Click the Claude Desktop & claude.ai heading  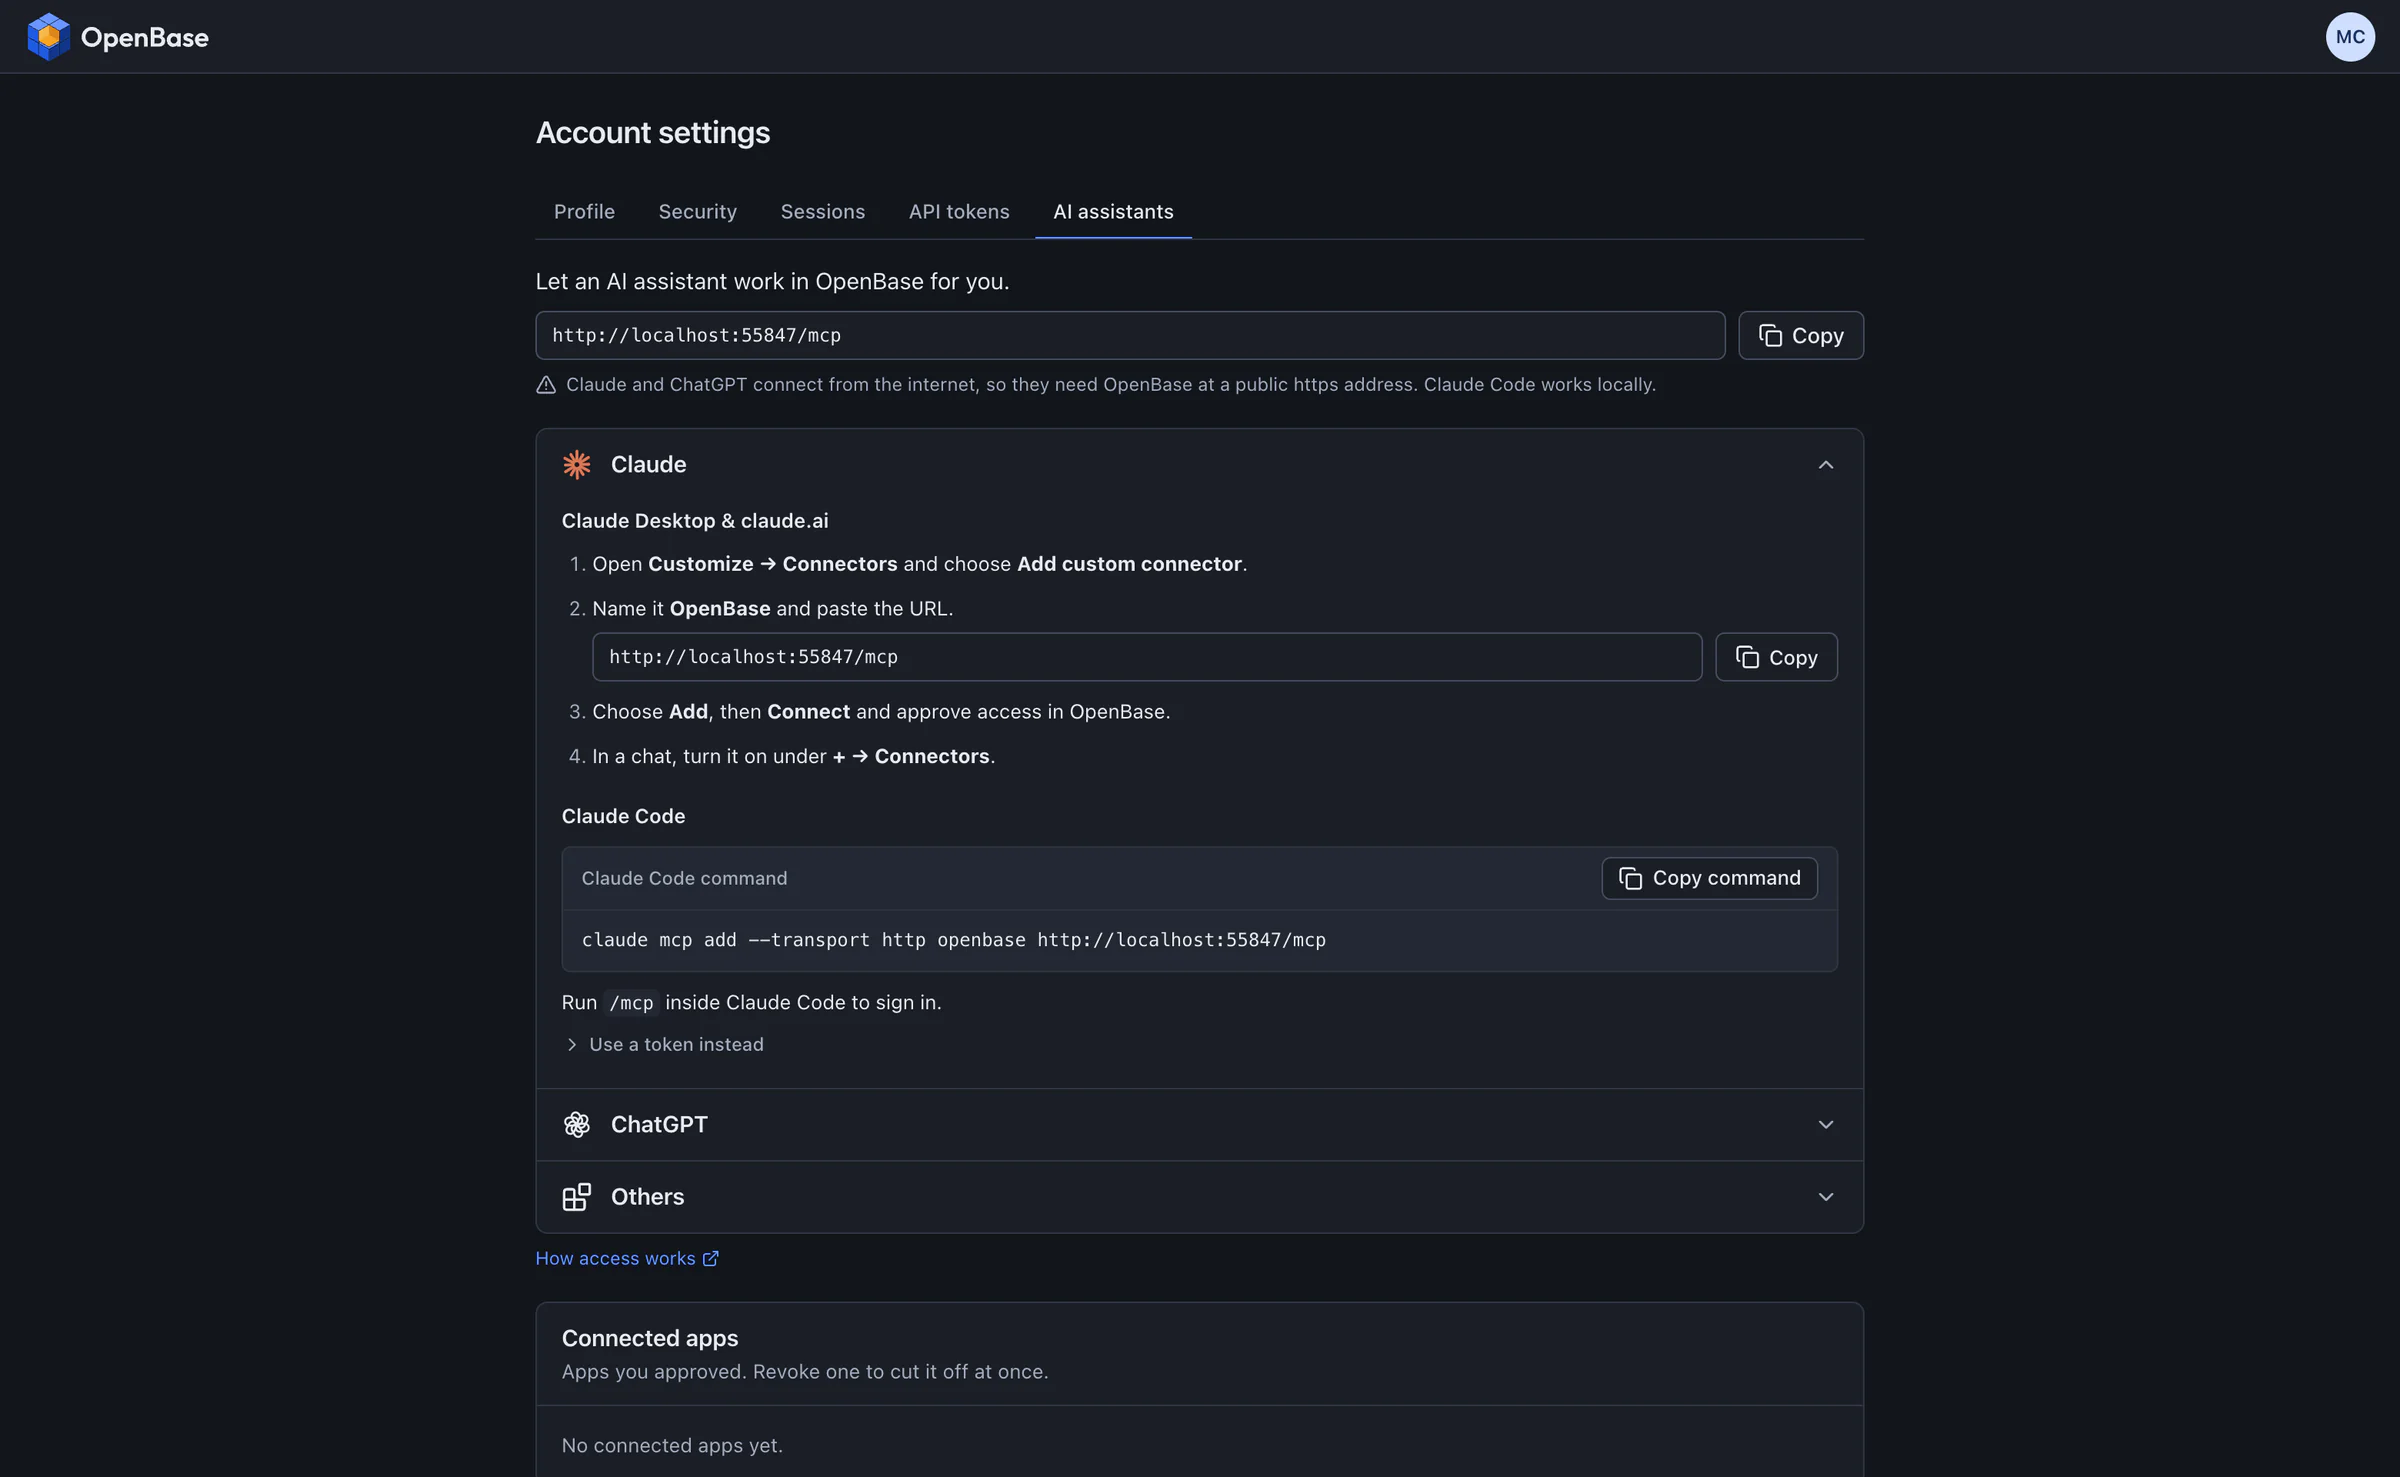[695, 521]
